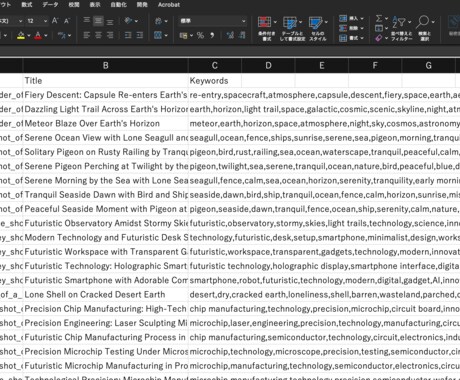Open Find and Select magnifier
This screenshot has width=460, height=380.
pyautogui.click(x=423, y=22)
